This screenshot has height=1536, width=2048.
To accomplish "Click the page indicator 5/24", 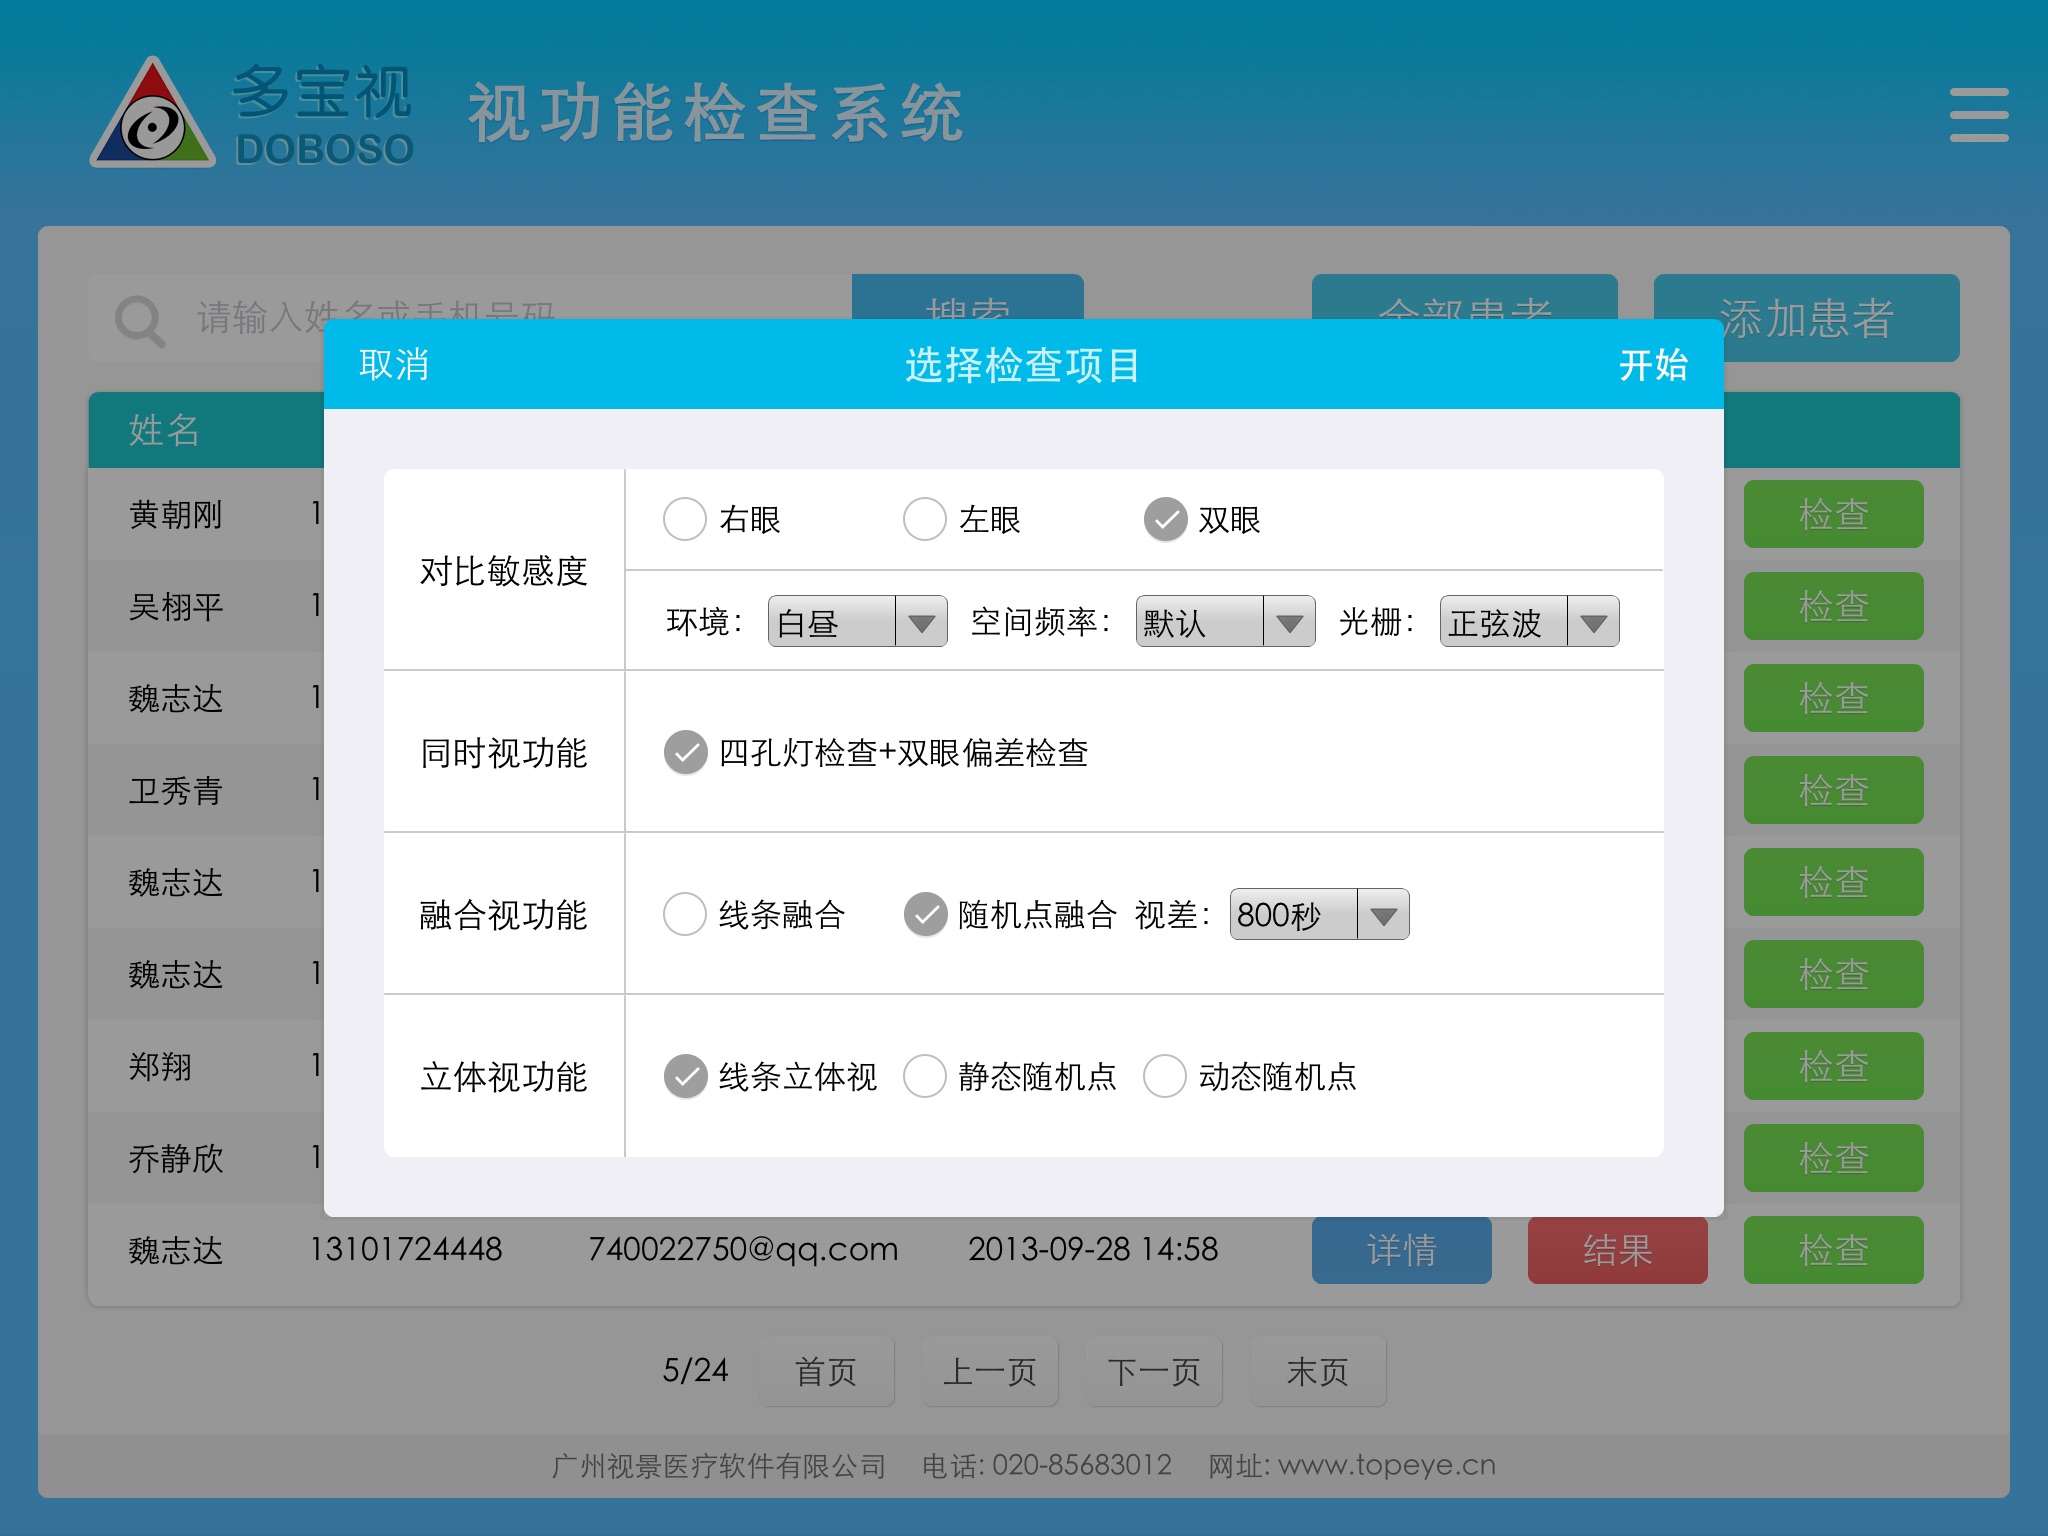I will point(695,1370).
